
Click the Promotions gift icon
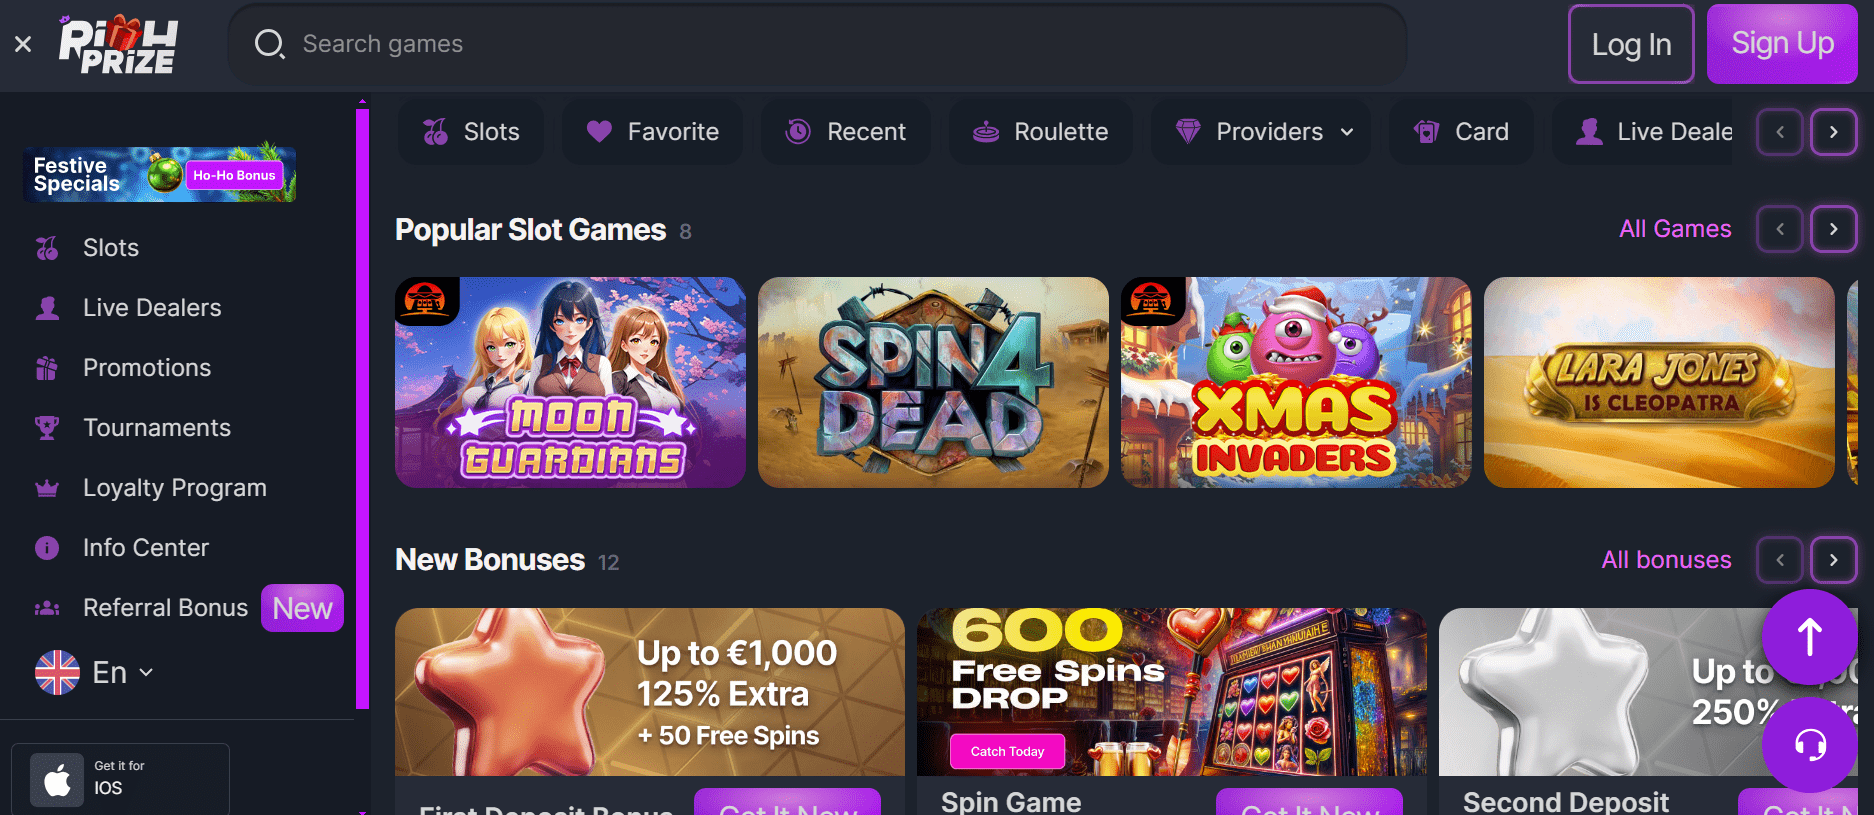pos(47,368)
